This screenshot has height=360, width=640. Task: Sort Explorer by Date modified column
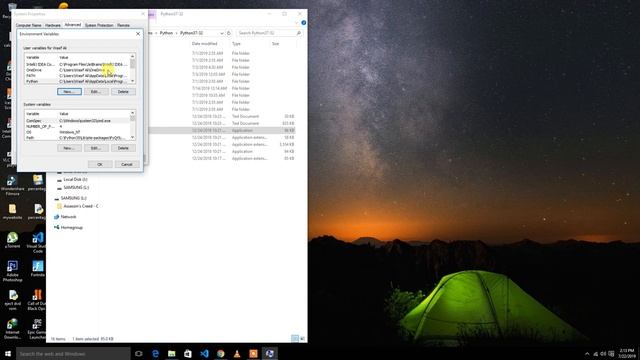click(x=204, y=44)
